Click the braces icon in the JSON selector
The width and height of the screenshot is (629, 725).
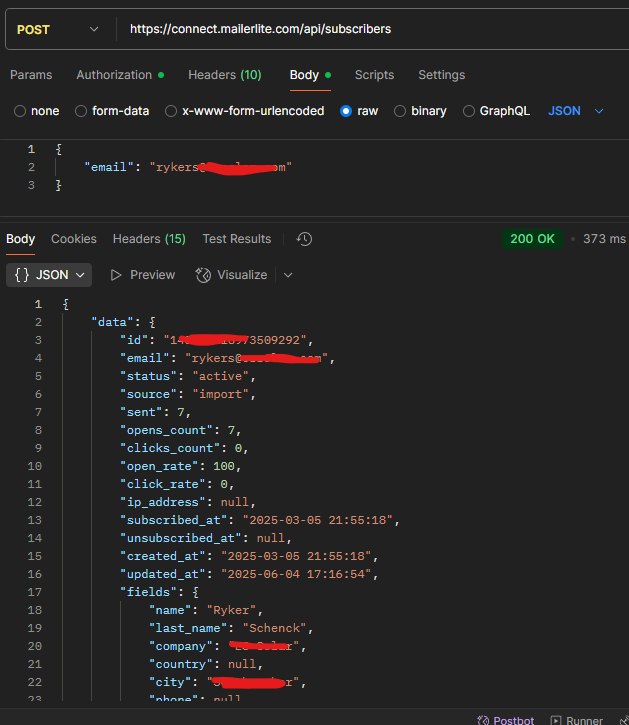pyautogui.click(x=22, y=275)
